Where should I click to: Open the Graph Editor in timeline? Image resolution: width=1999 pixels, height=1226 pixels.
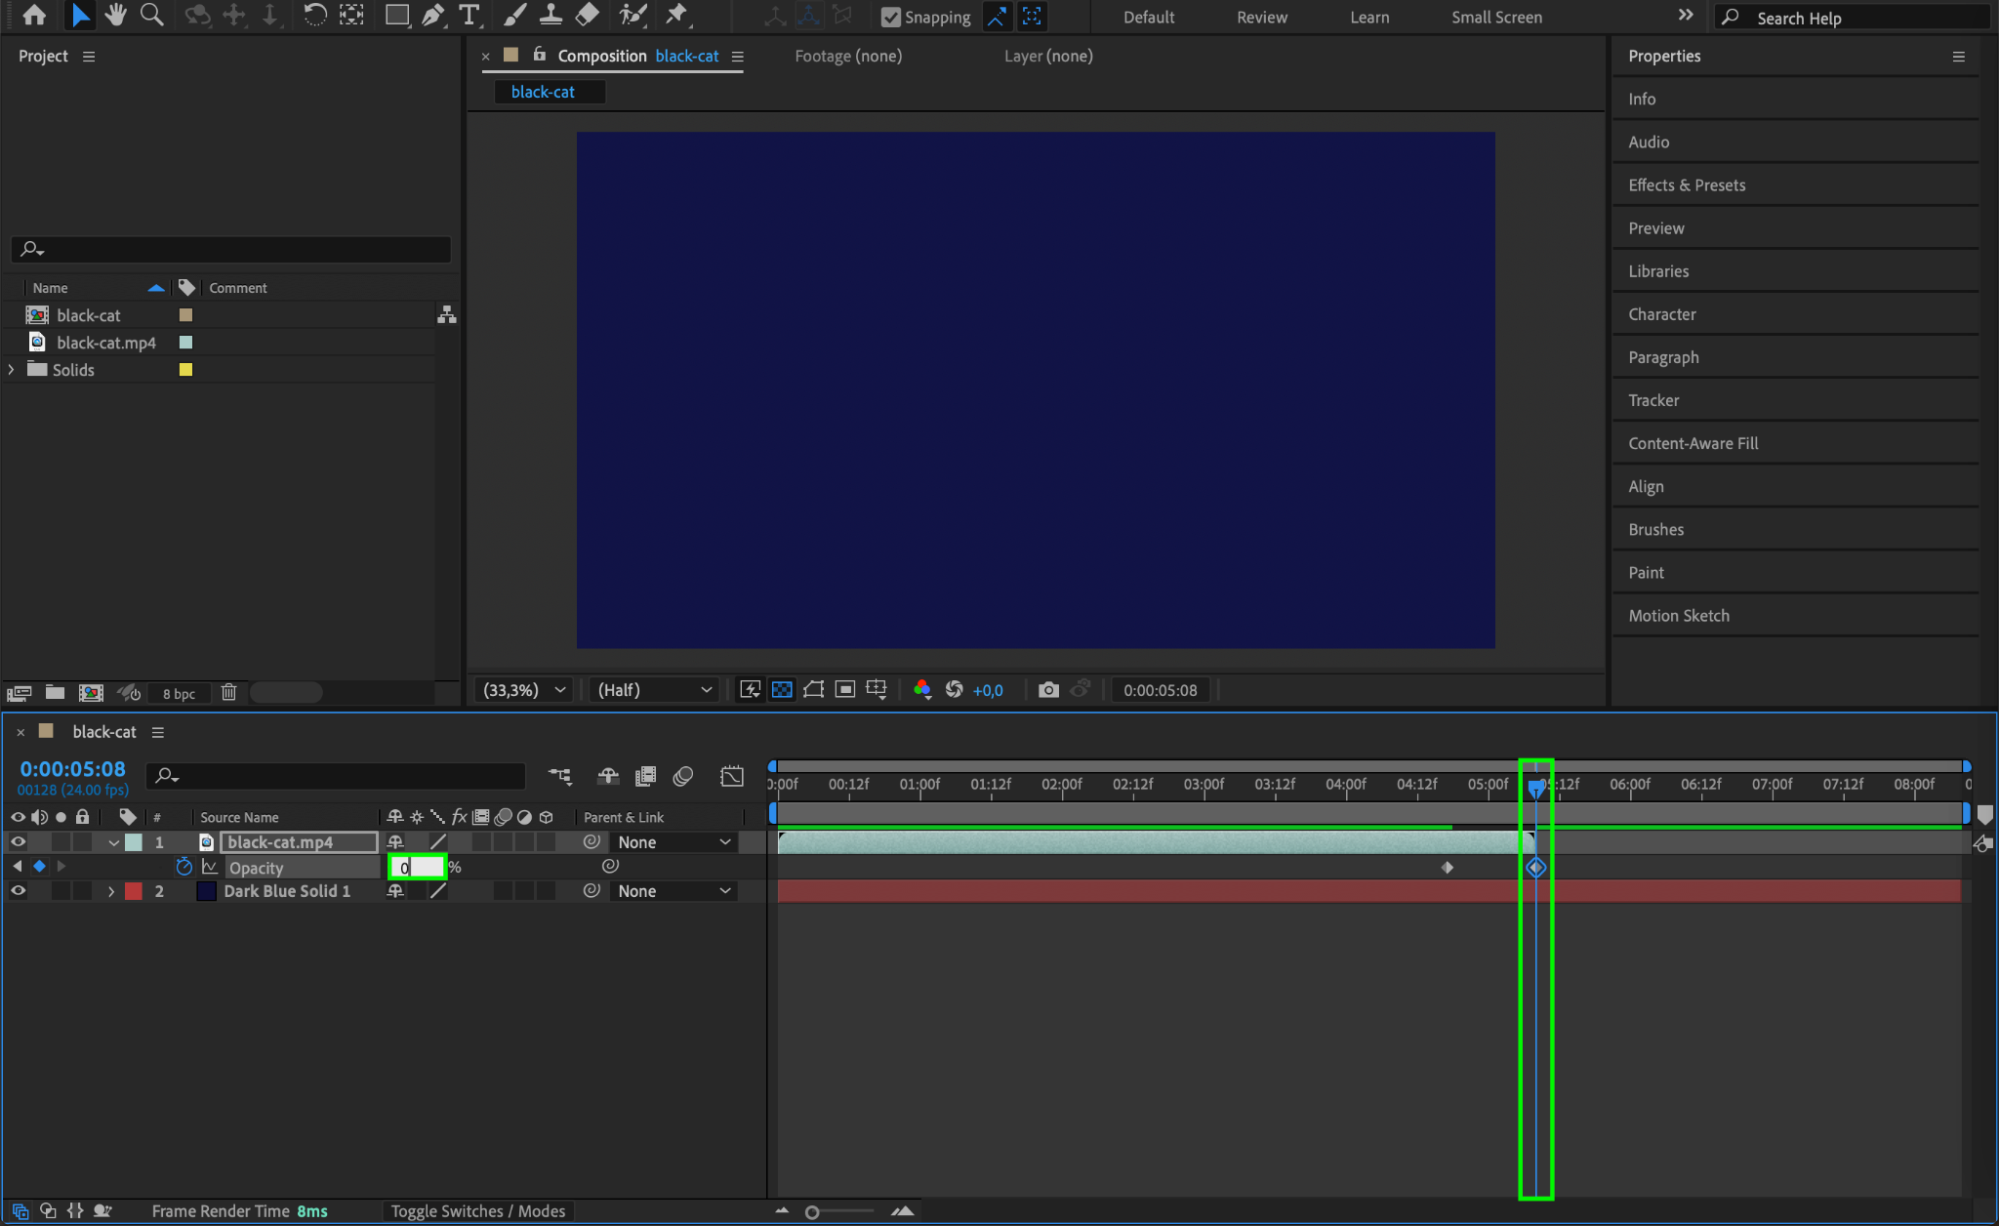click(x=732, y=776)
